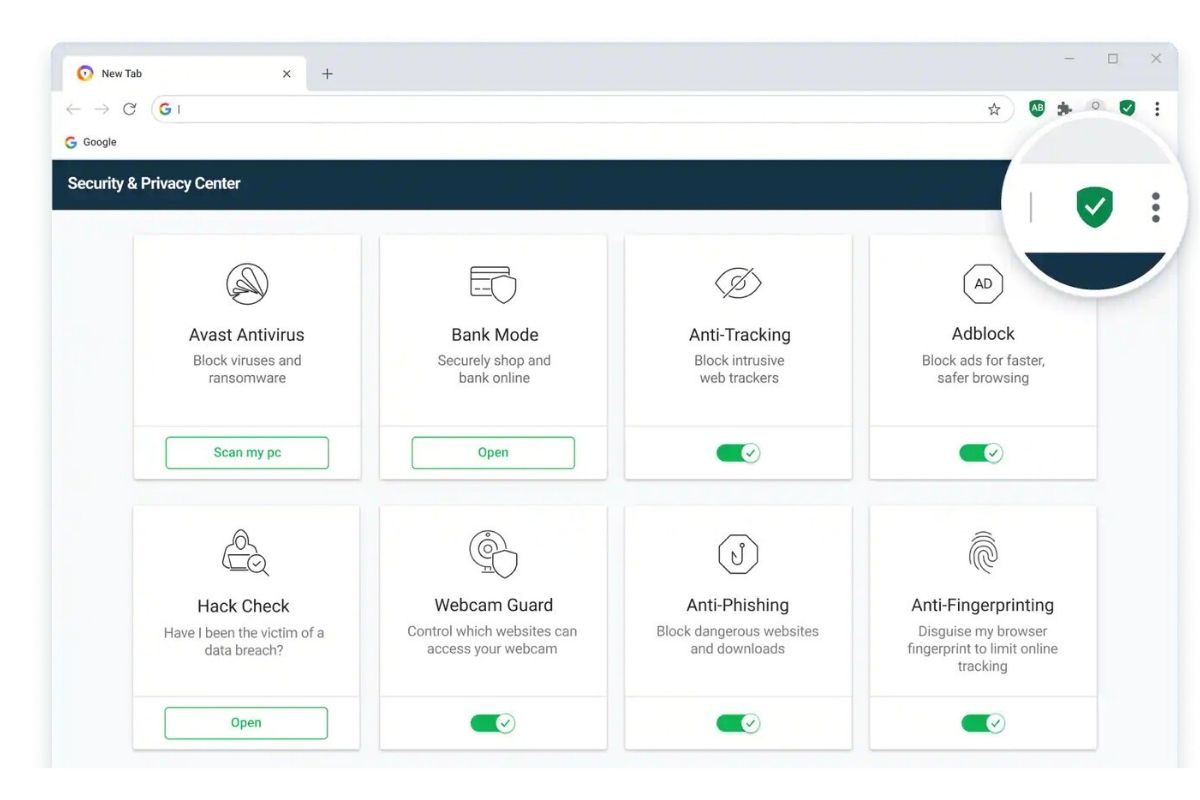
Task: Click the Anti-Tracking crossed-eye icon
Action: tap(739, 284)
